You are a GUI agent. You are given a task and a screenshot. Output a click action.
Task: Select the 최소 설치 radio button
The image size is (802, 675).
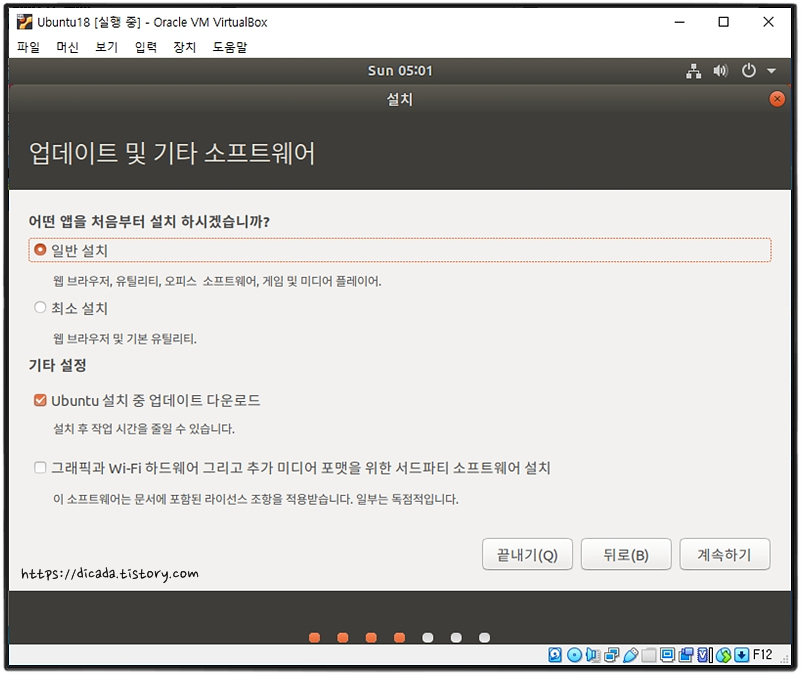click(40, 307)
